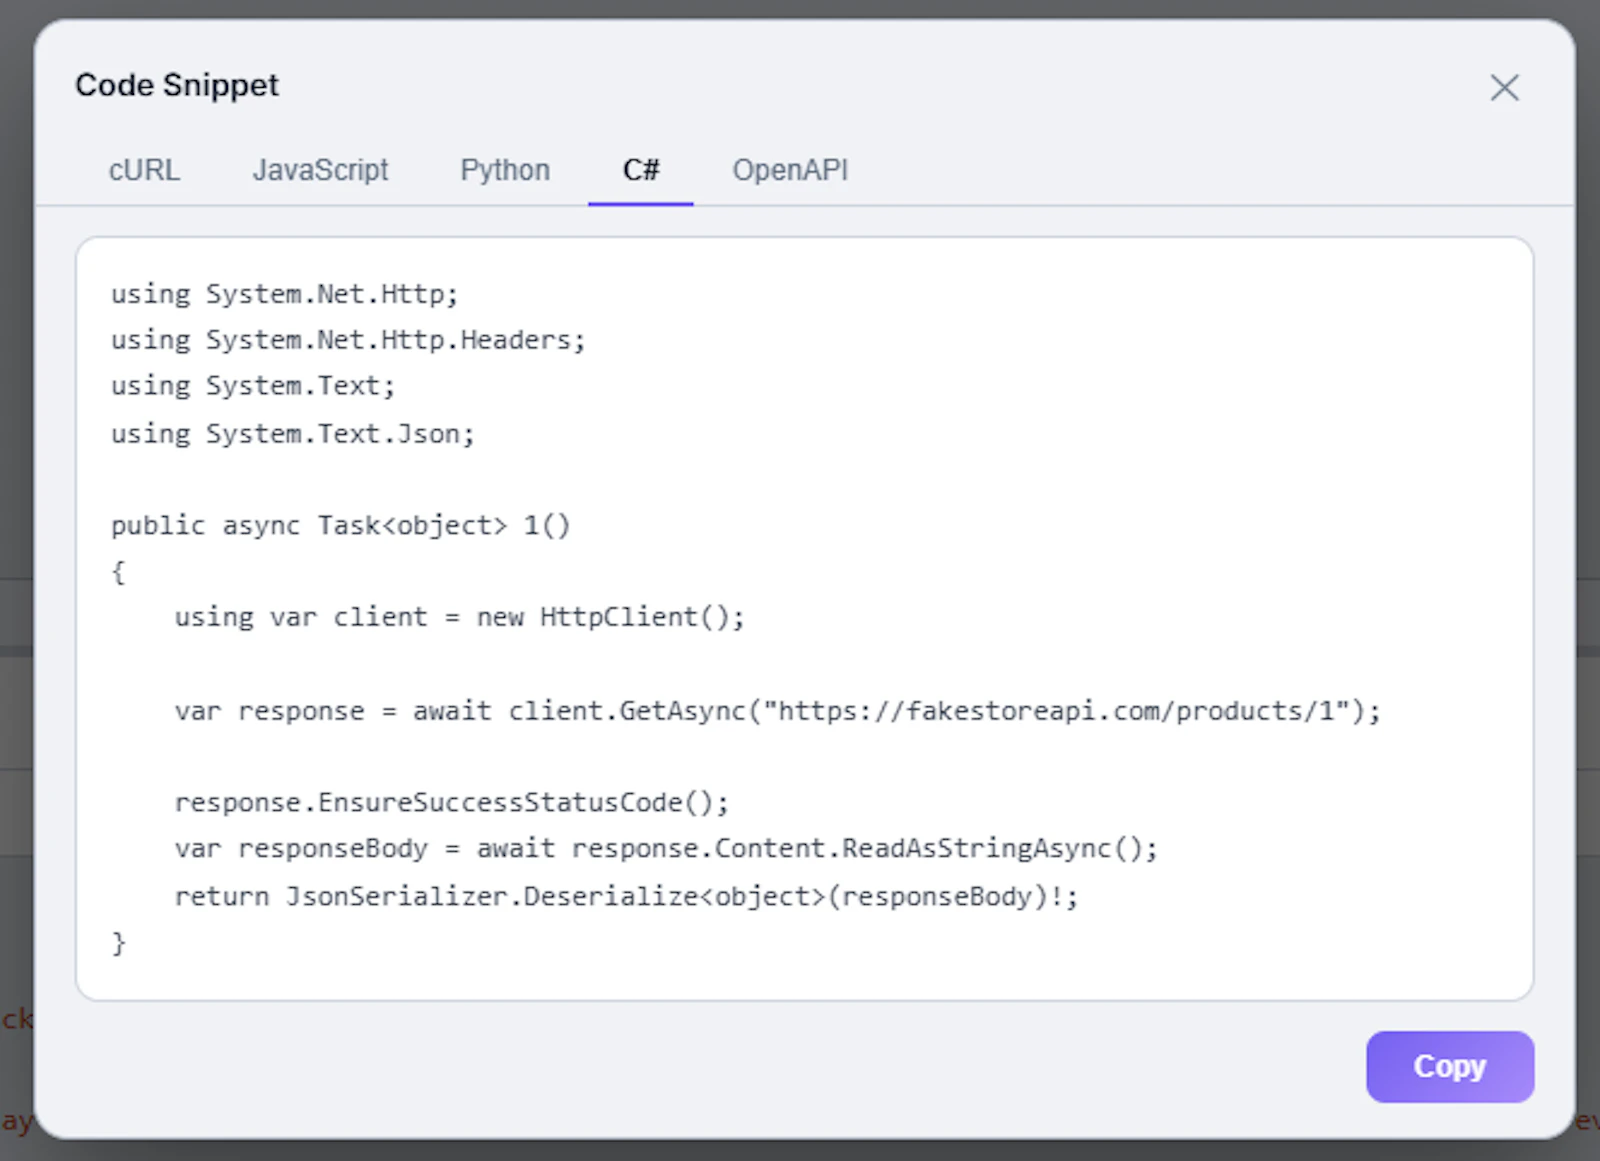Click 'response.EnsureSuccessStatusCode();' line

click(452, 803)
